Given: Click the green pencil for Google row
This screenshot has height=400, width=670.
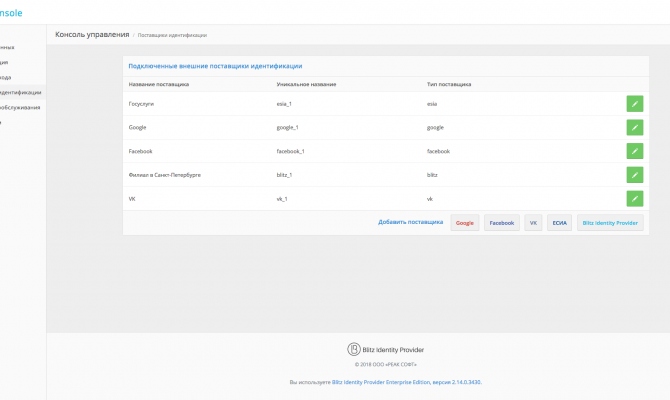Looking at the screenshot, I should [x=634, y=127].
